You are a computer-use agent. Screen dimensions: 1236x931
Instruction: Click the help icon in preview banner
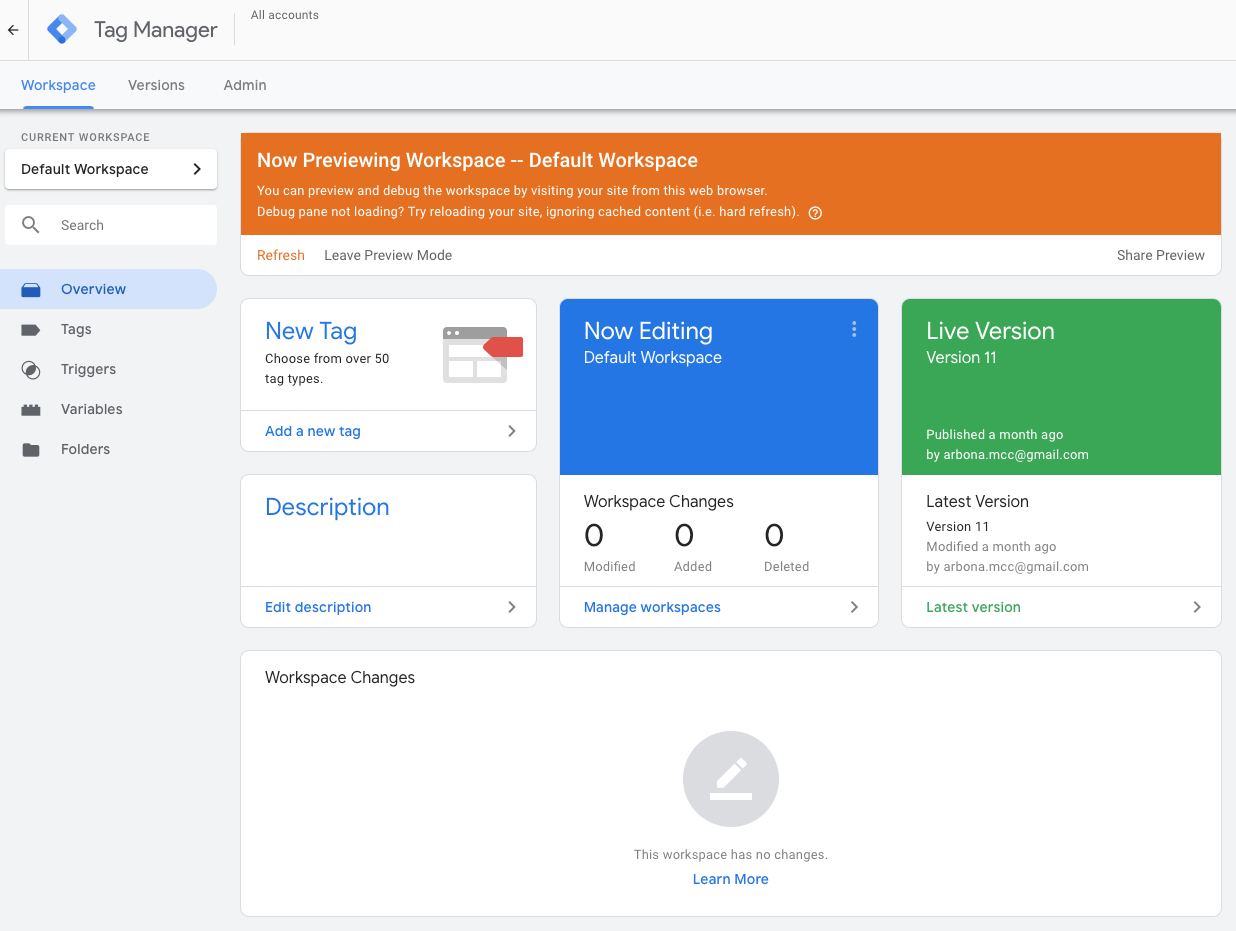coord(815,212)
